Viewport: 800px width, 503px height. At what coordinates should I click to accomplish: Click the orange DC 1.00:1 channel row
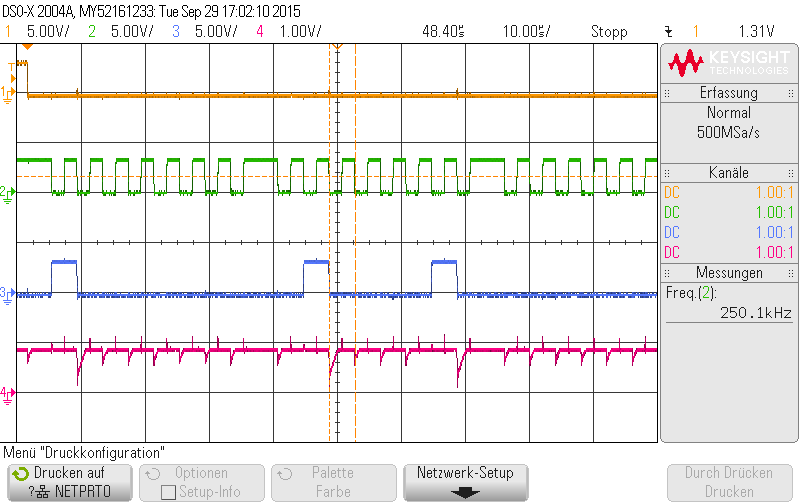coord(729,192)
